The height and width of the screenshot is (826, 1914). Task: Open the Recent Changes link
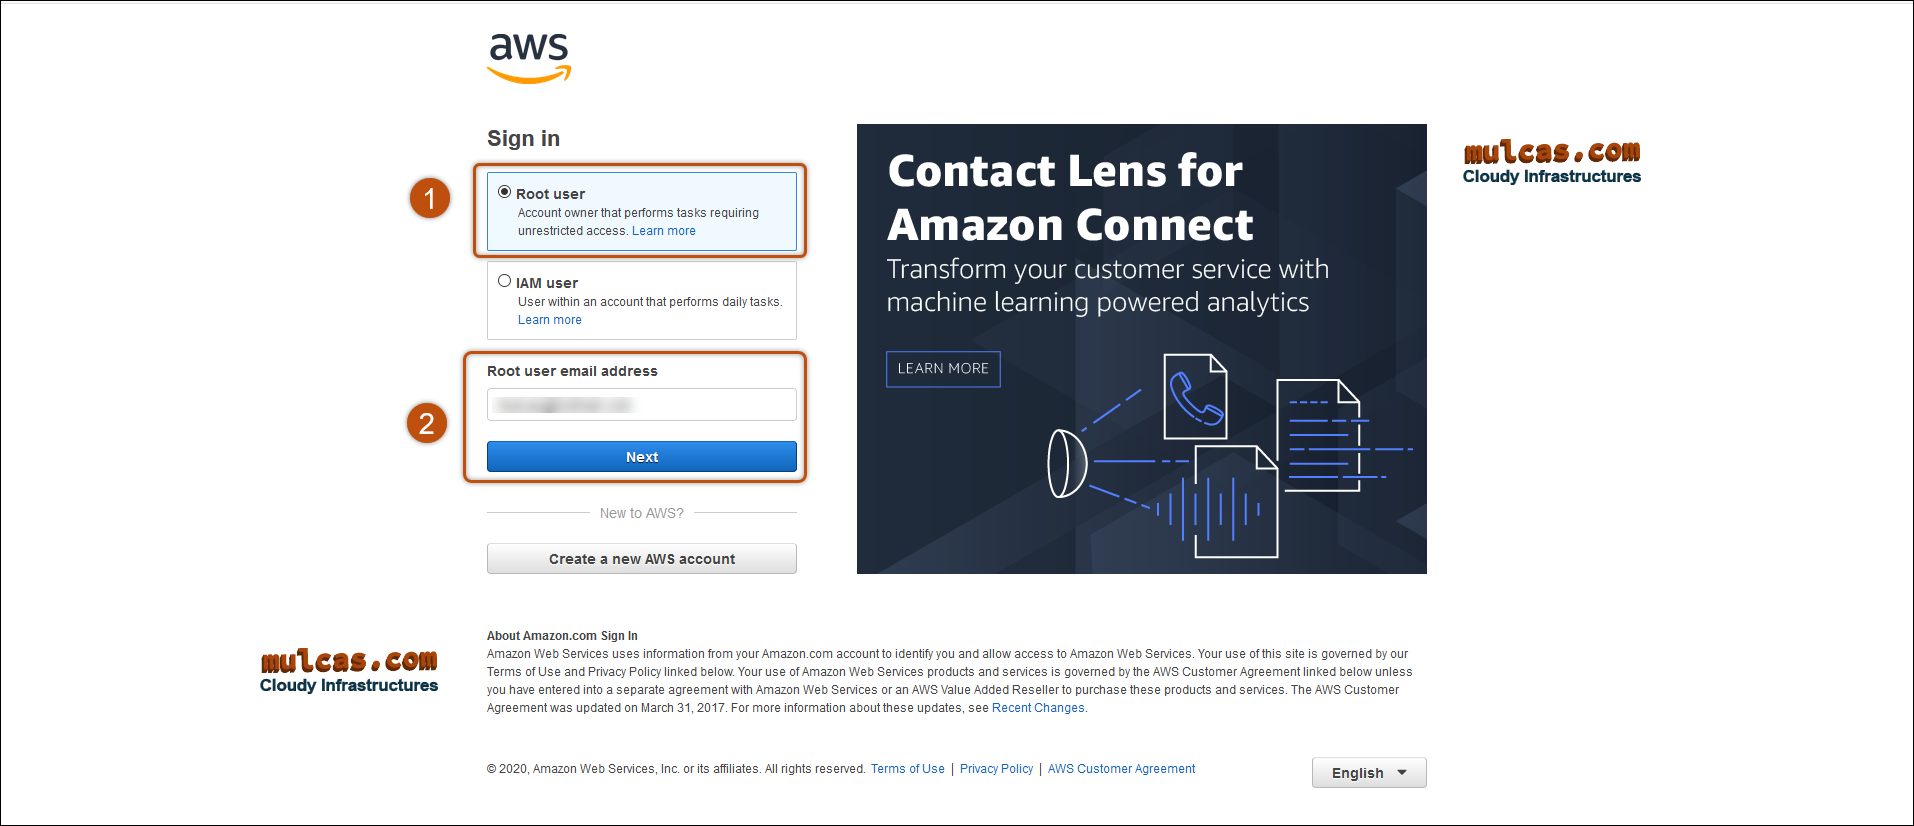point(1038,708)
